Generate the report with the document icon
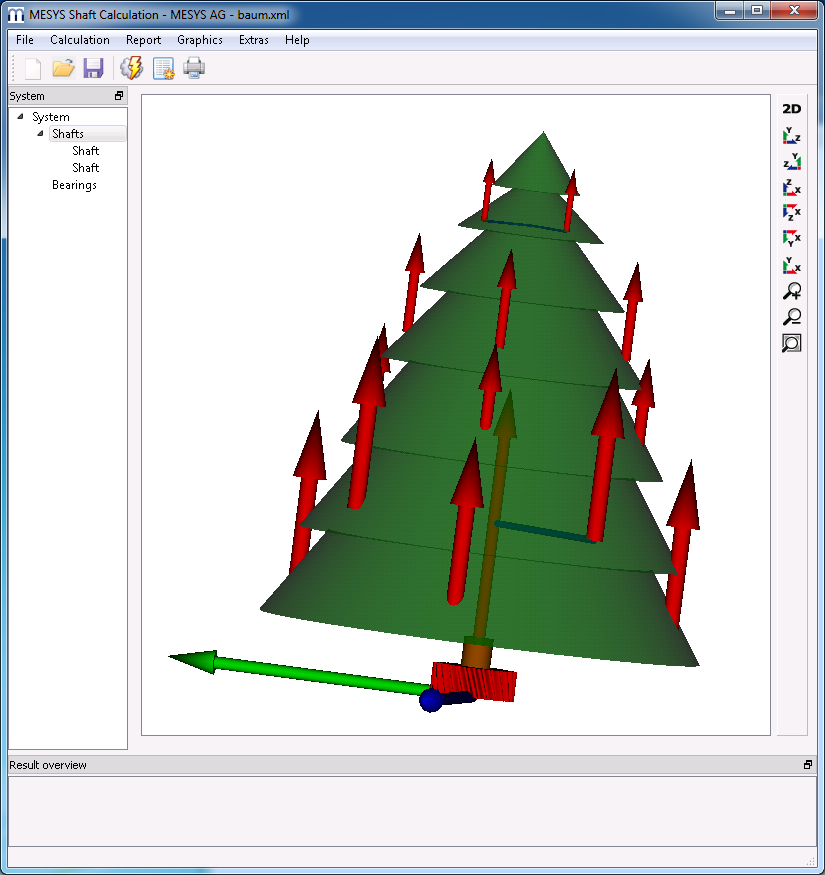The height and width of the screenshot is (875, 825). point(164,68)
